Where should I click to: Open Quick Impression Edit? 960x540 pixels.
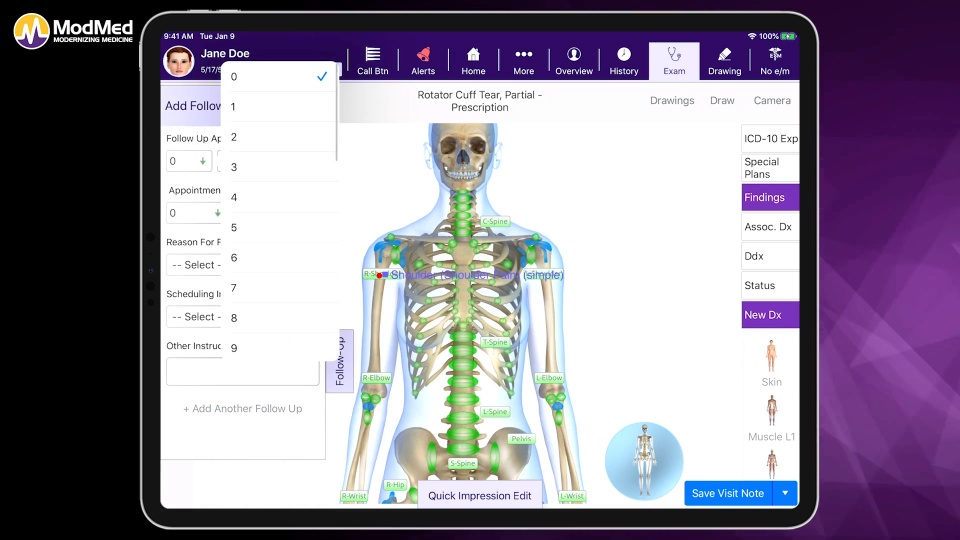[x=479, y=495]
